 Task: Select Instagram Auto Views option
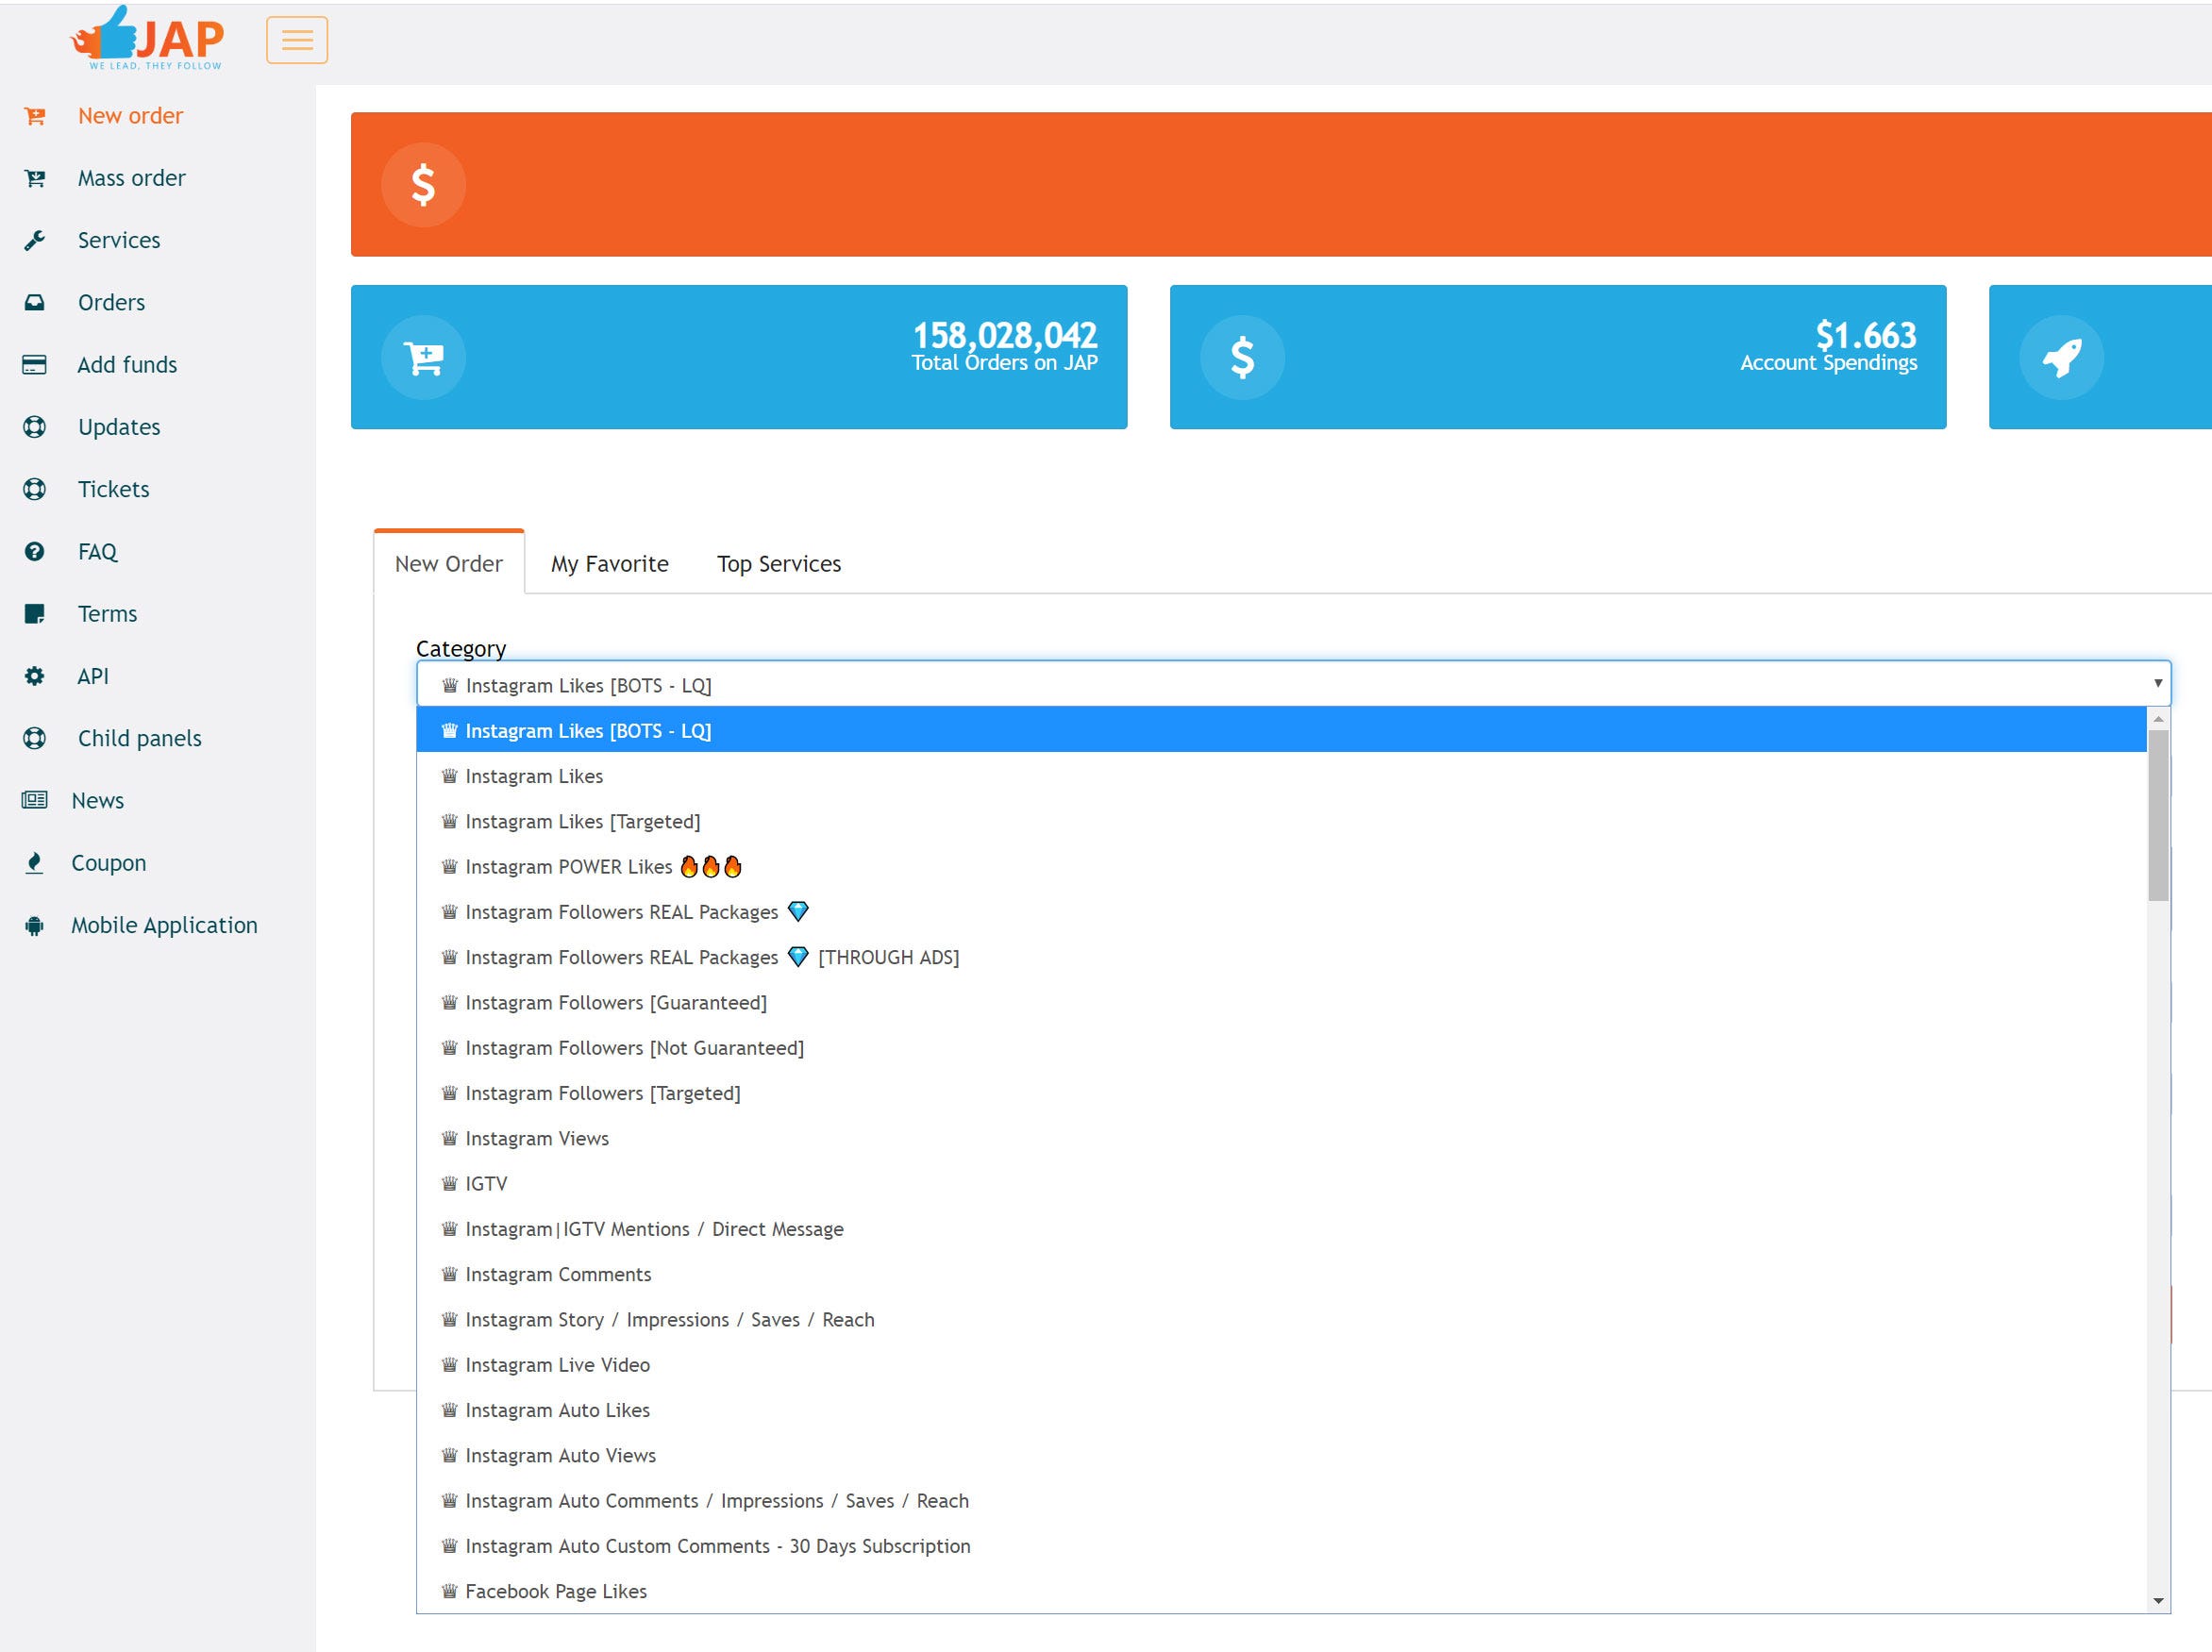tap(1282, 1455)
